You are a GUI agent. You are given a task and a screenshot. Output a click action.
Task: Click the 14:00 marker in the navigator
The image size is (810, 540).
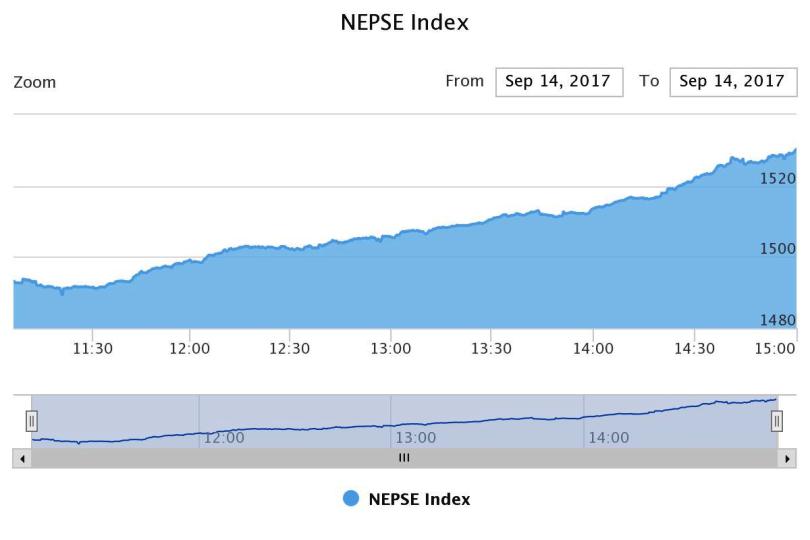tap(608, 438)
